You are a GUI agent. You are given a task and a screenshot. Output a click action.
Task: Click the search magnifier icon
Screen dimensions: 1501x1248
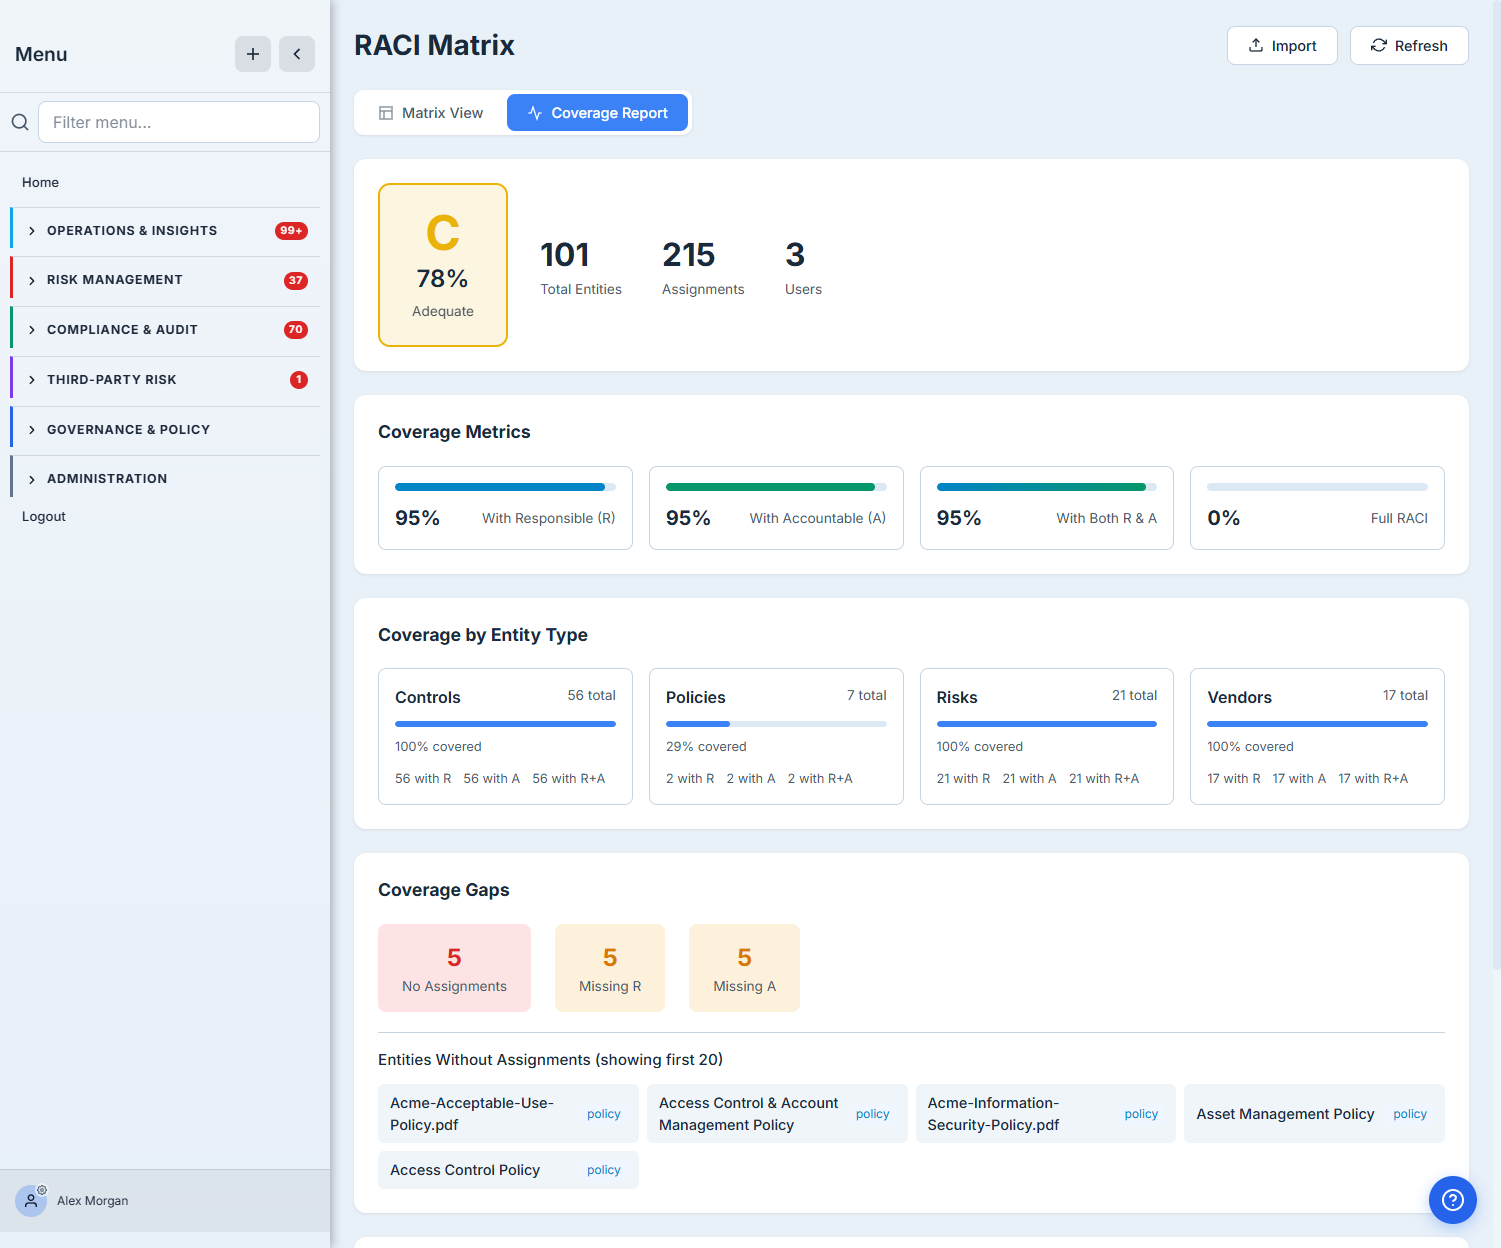(20, 122)
